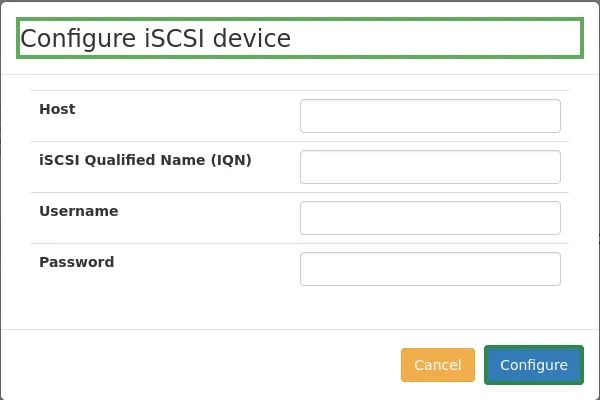Screen dimensions: 600x400
Task: Click the "Host" label text
Action: (57, 109)
